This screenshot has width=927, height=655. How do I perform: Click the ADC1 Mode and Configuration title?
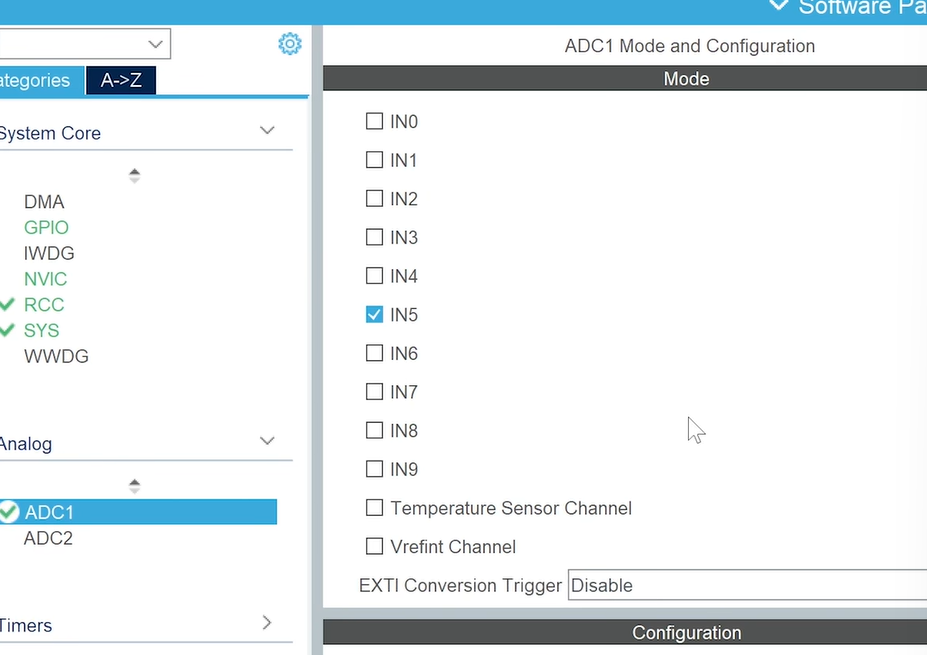click(x=689, y=46)
